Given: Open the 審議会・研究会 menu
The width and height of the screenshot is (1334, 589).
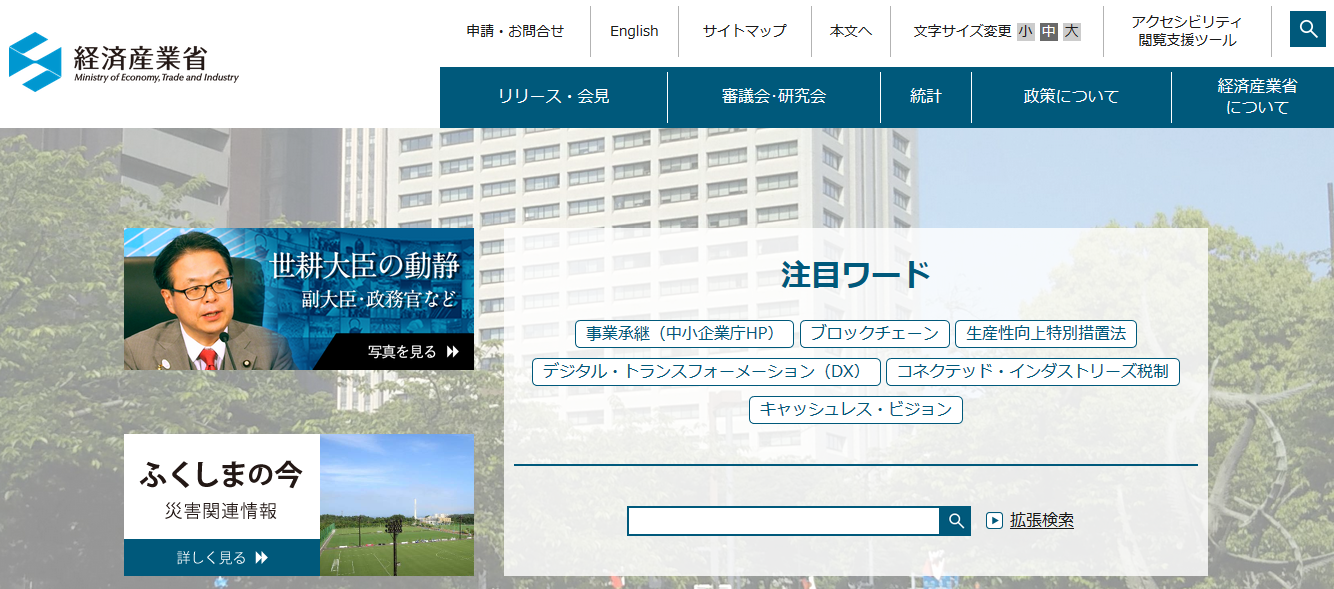Looking at the screenshot, I should coord(774,97).
